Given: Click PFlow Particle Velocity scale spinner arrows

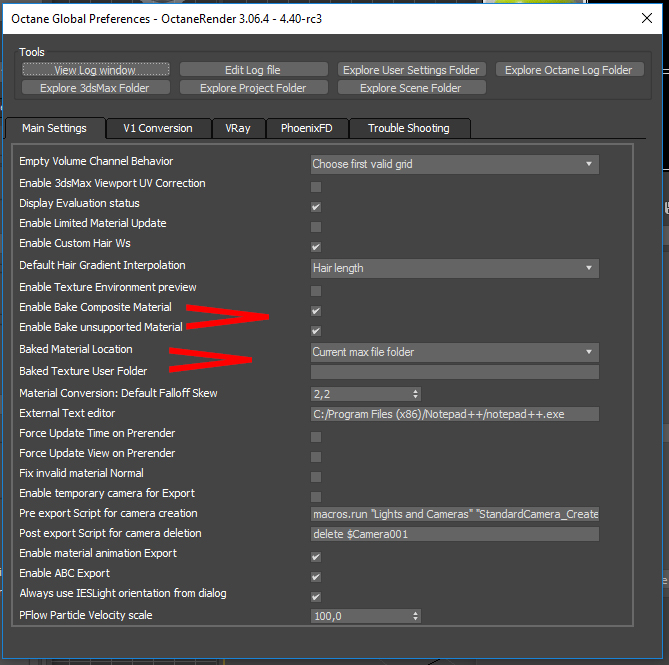Looking at the screenshot, I should pos(416,616).
